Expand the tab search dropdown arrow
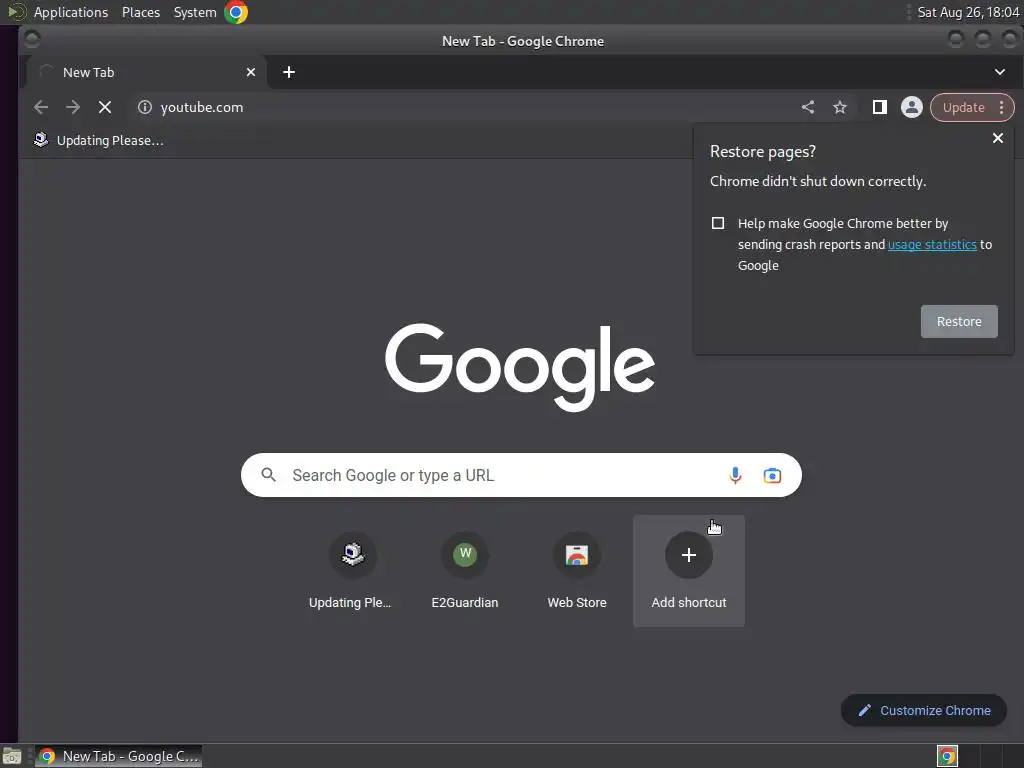 1000,72
